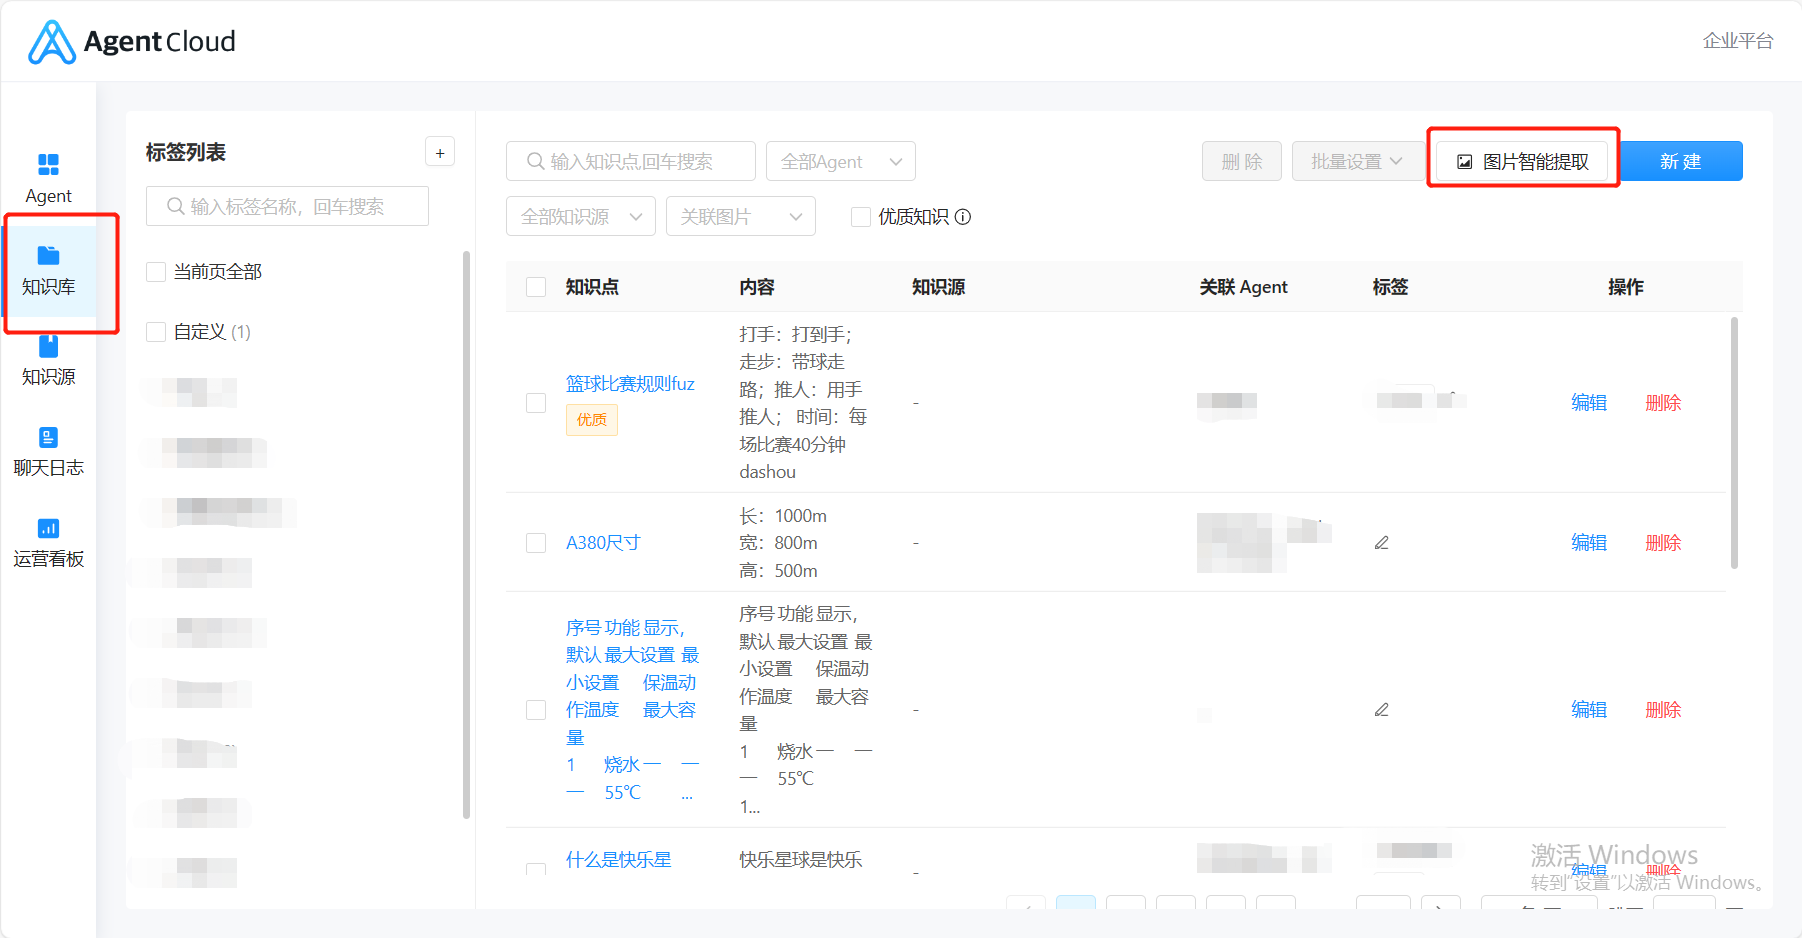Click 删除 for 篮球比赛规则fuz row
Viewport: 1802px width, 938px height.
pyautogui.click(x=1663, y=403)
